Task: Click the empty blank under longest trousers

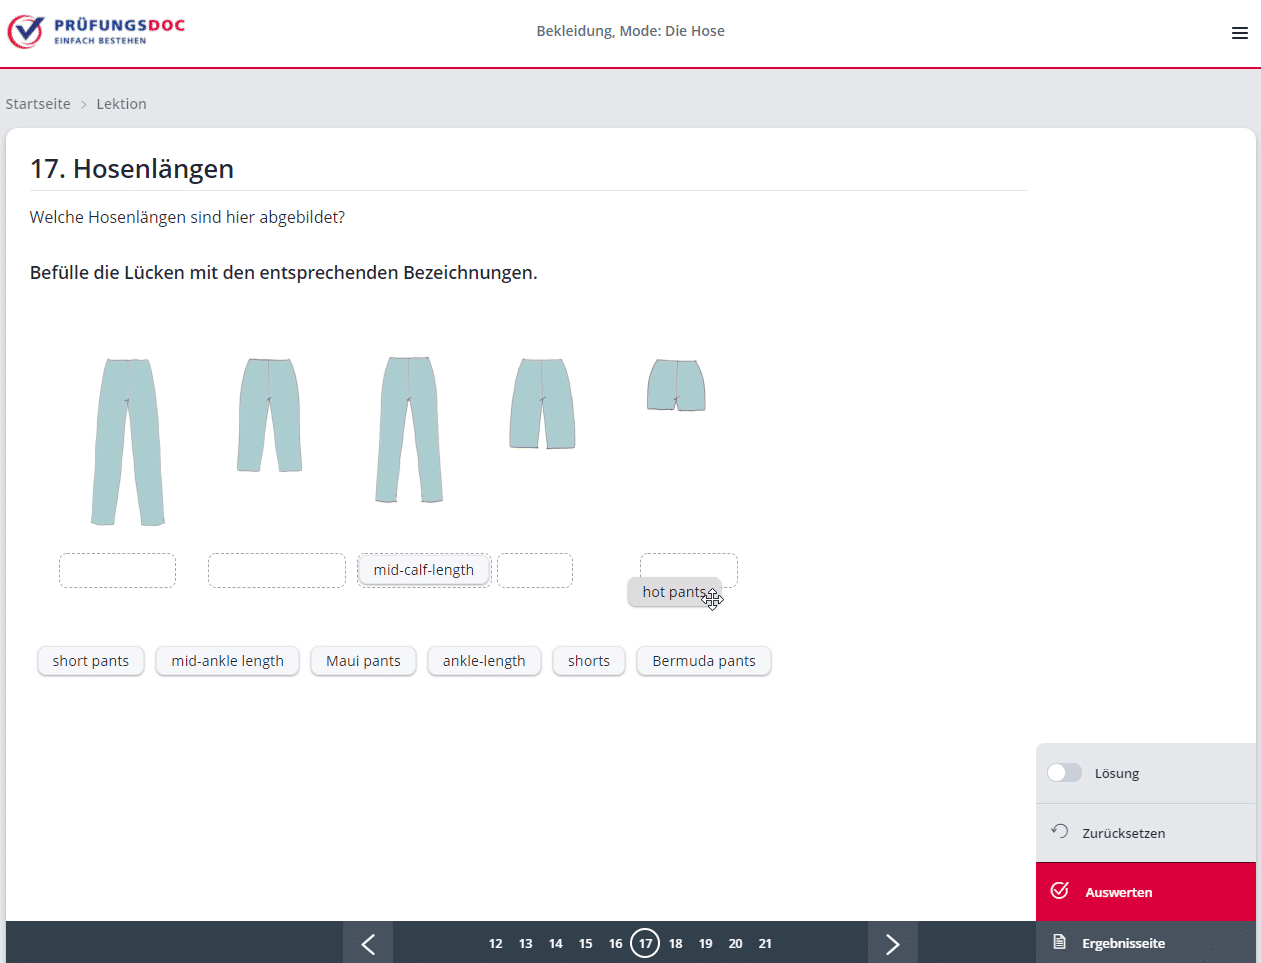Action: point(117,570)
